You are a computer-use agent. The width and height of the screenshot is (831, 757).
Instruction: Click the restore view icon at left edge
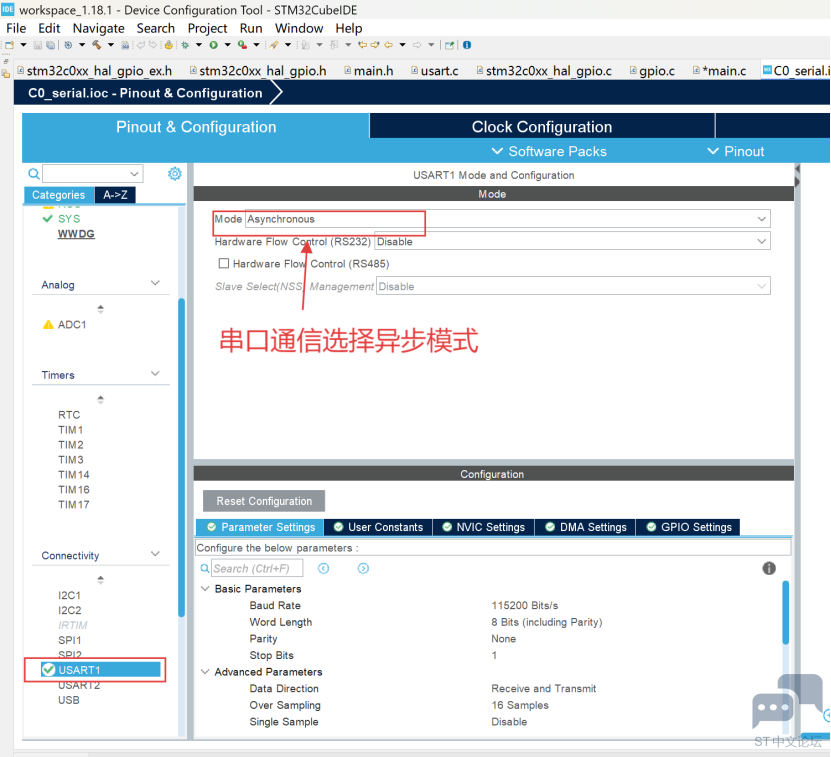click(6, 61)
